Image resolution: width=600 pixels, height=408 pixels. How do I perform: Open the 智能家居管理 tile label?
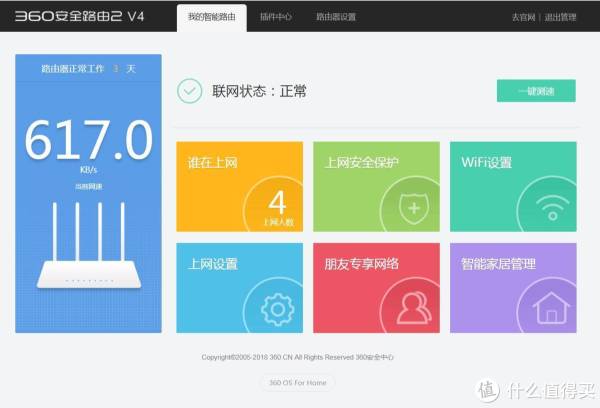coord(498,264)
